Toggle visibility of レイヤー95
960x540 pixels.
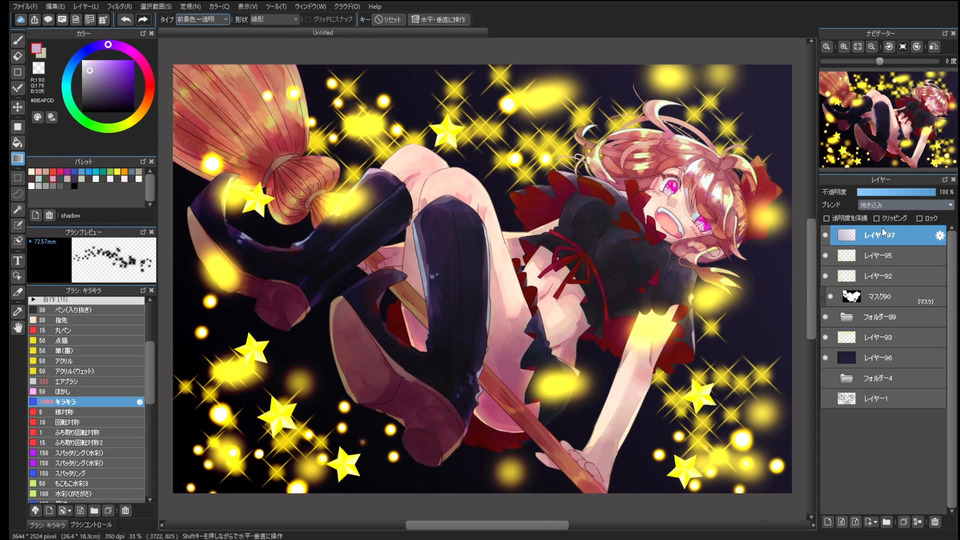[x=825, y=255]
